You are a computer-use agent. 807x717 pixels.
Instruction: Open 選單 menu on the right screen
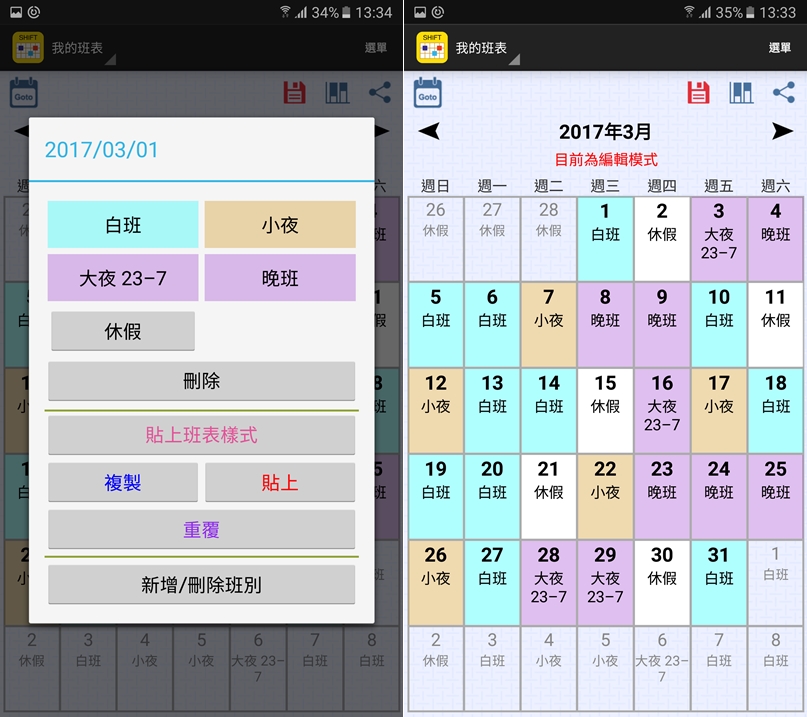click(780, 48)
